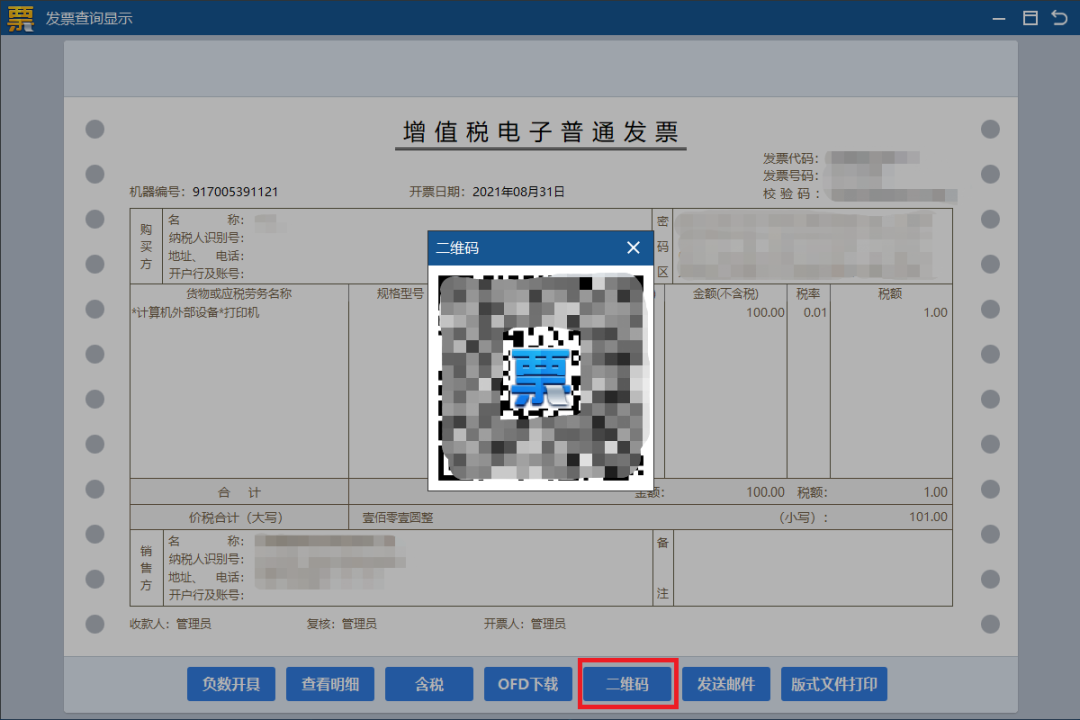
Task: Click the 合计 row label
Action: point(239,492)
